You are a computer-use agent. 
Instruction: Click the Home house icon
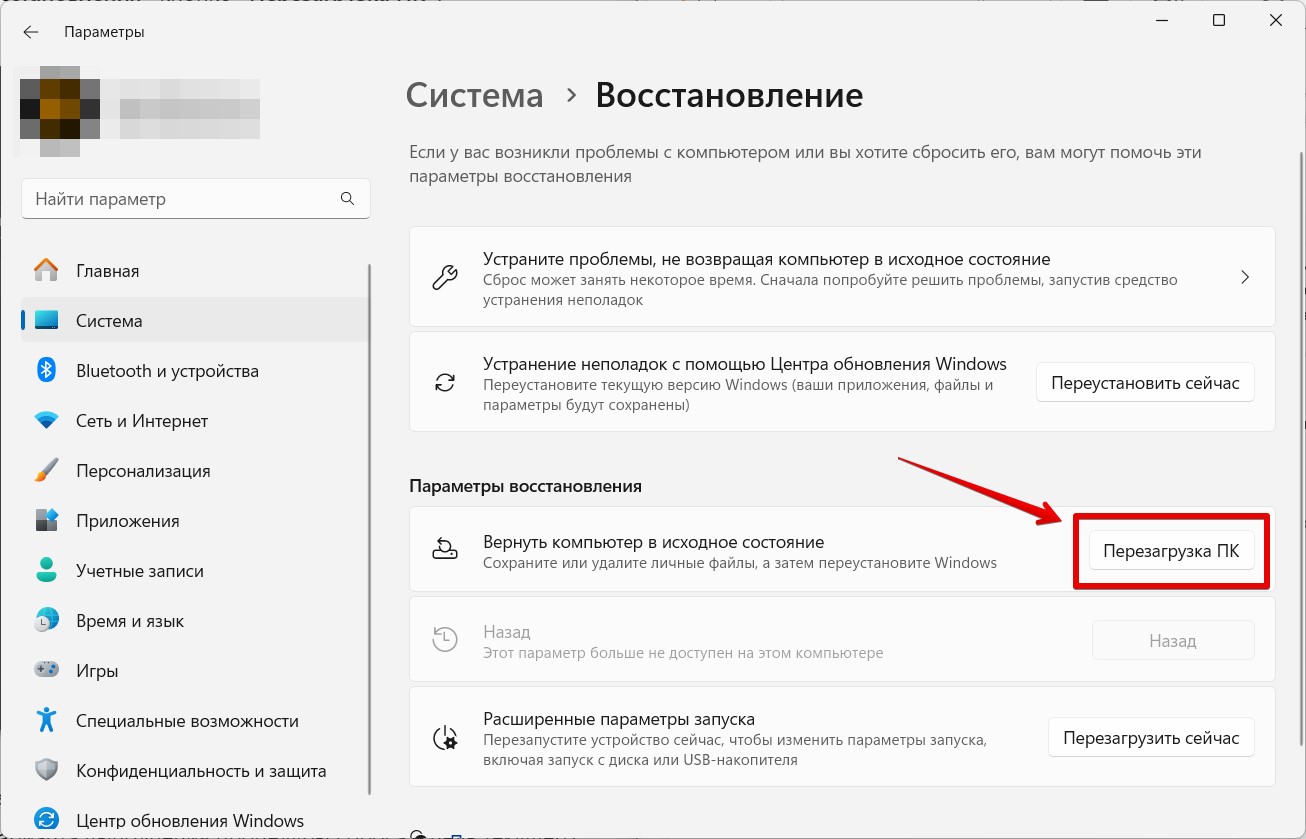coord(46,270)
